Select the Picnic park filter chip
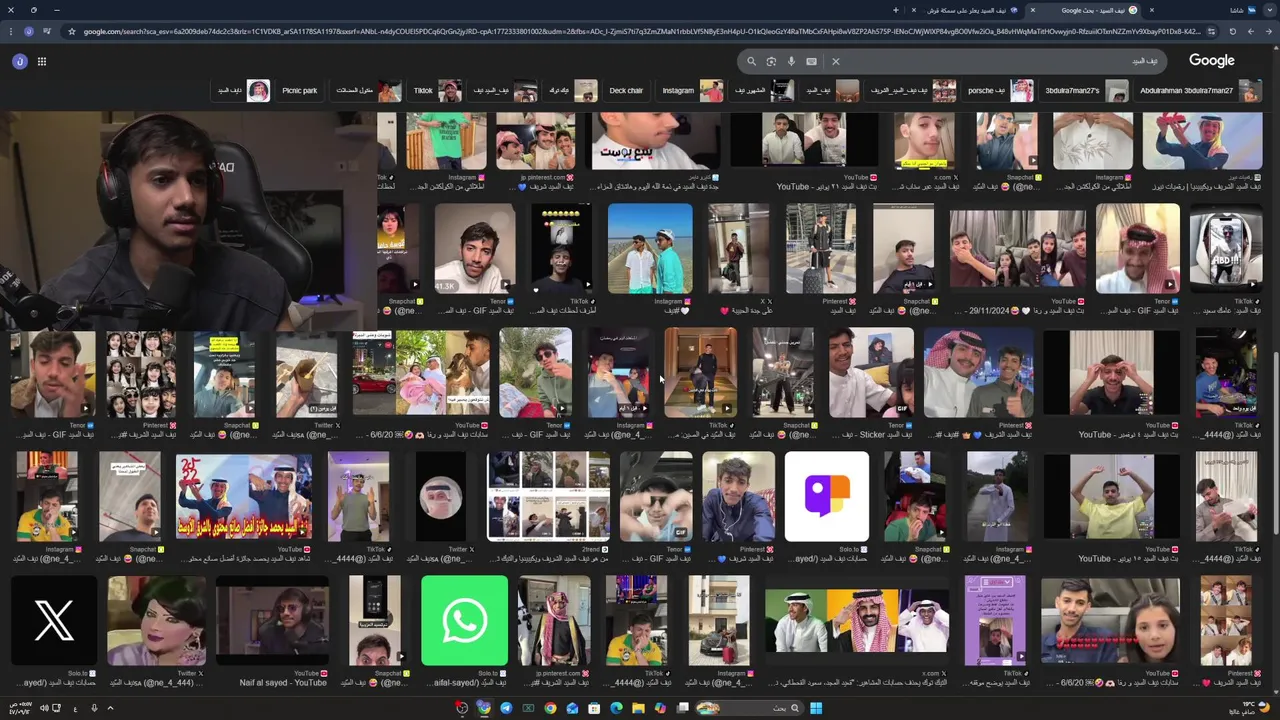Image resolution: width=1280 pixels, height=720 pixels. pos(299,91)
